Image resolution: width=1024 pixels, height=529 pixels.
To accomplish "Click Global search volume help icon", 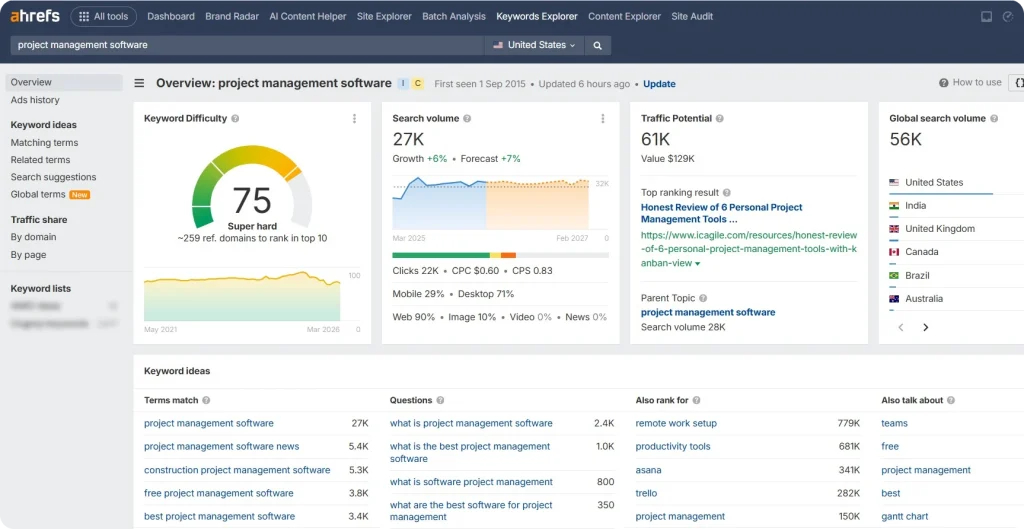I will [994, 118].
